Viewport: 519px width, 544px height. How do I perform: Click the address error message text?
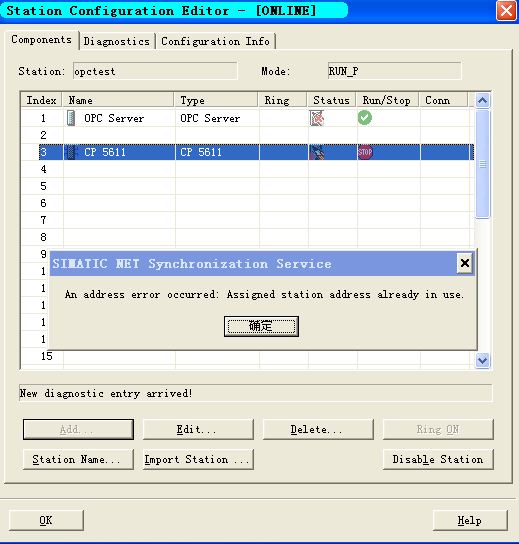[264, 295]
